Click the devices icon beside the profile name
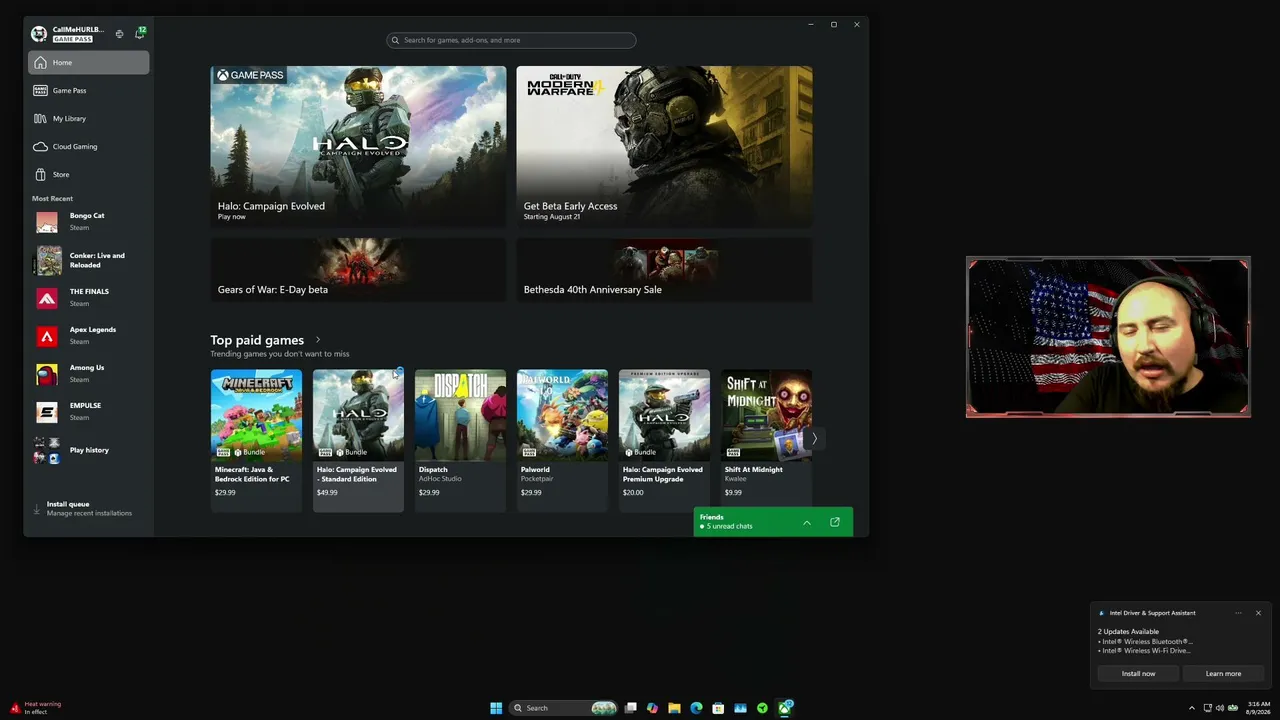The width and height of the screenshot is (1280, 720). (119, 34)
